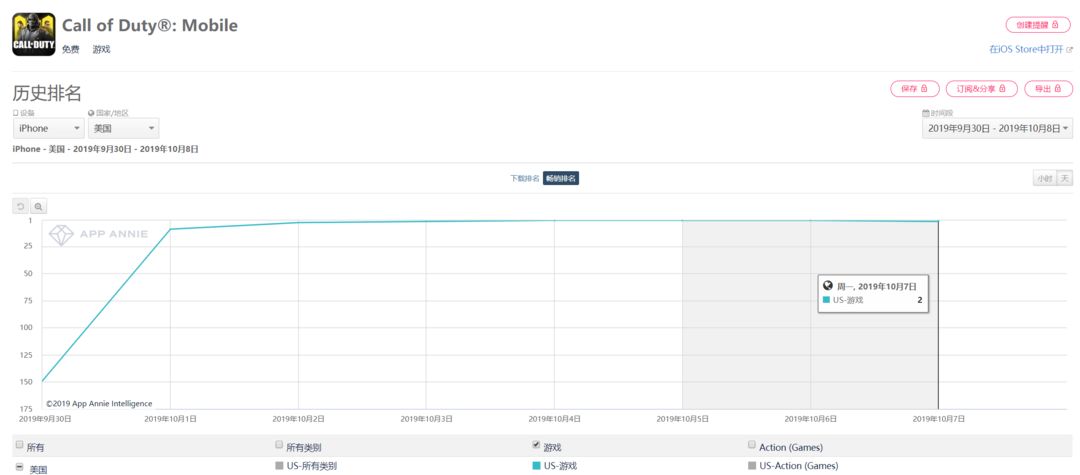Click the 订阅&分享 button

pos(982,89)
